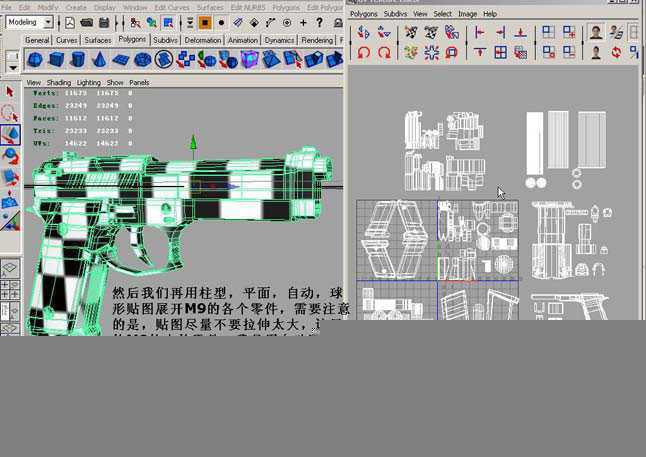Open View menu in the viewport panel
The width and height of the screenshot is (646, 457).
tap(33, 82)
